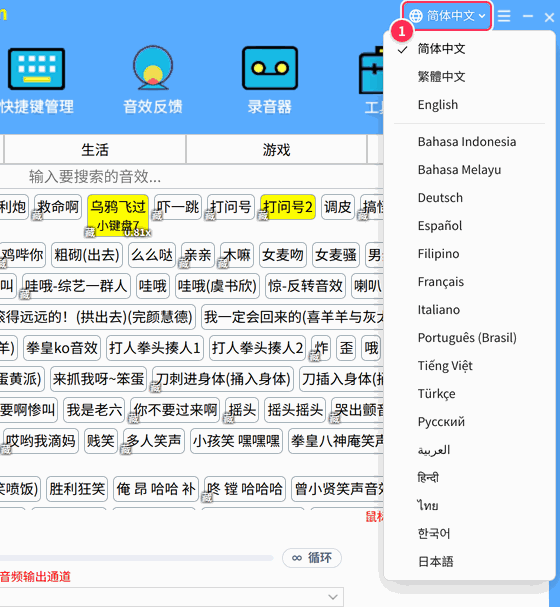Select 简体中文 from the language list
The height and width of the screenshot is (607, 560).
point(441,49)
